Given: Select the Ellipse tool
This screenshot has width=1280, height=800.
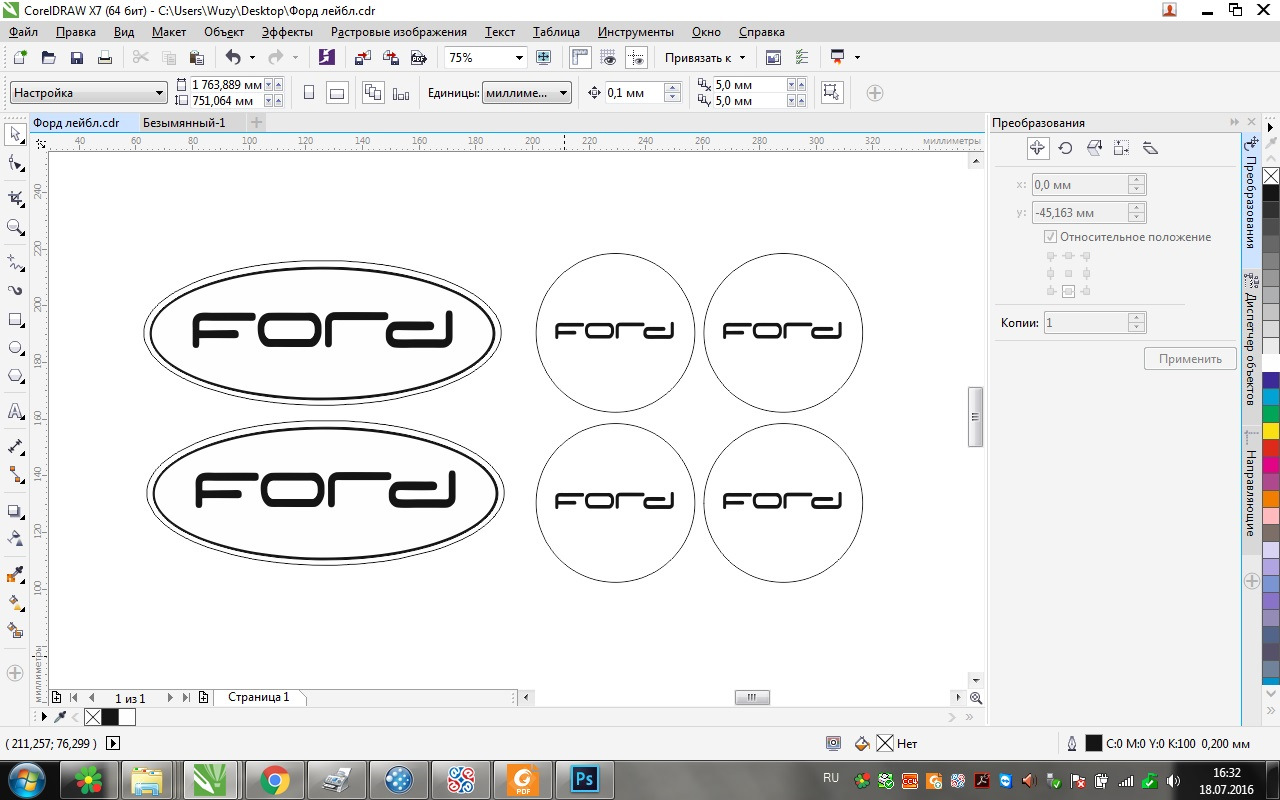Looking at the screenshot, I should pos(15,348).
